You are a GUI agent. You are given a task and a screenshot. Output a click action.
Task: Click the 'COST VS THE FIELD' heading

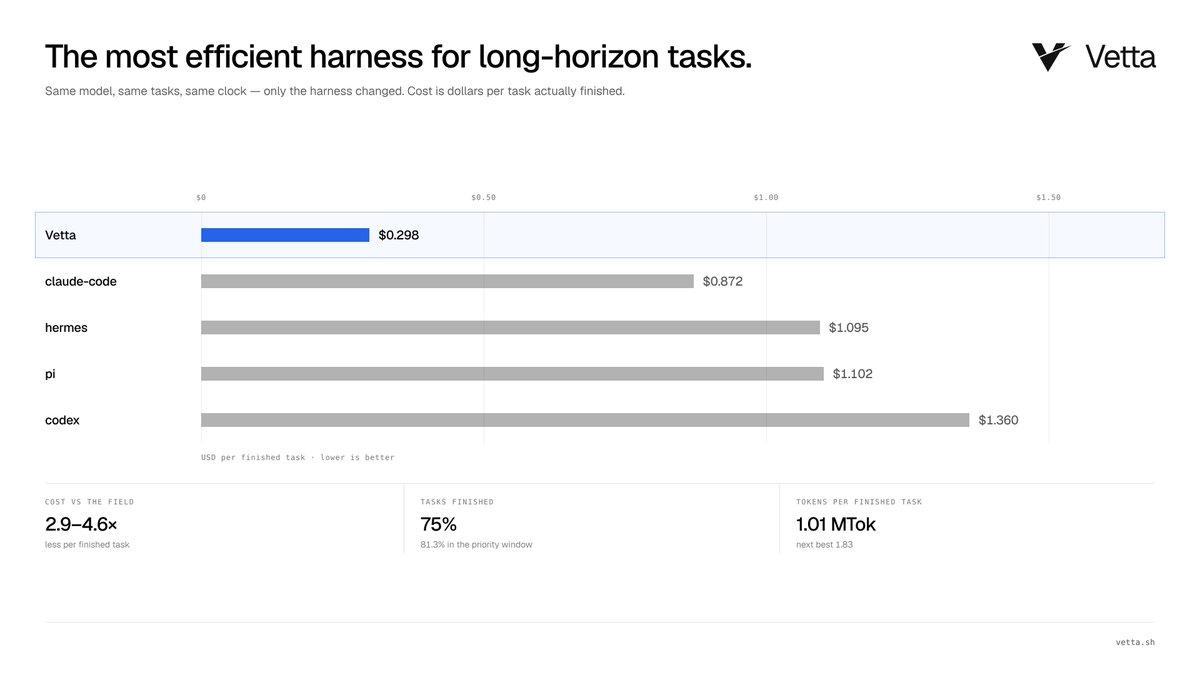point(89,502)
